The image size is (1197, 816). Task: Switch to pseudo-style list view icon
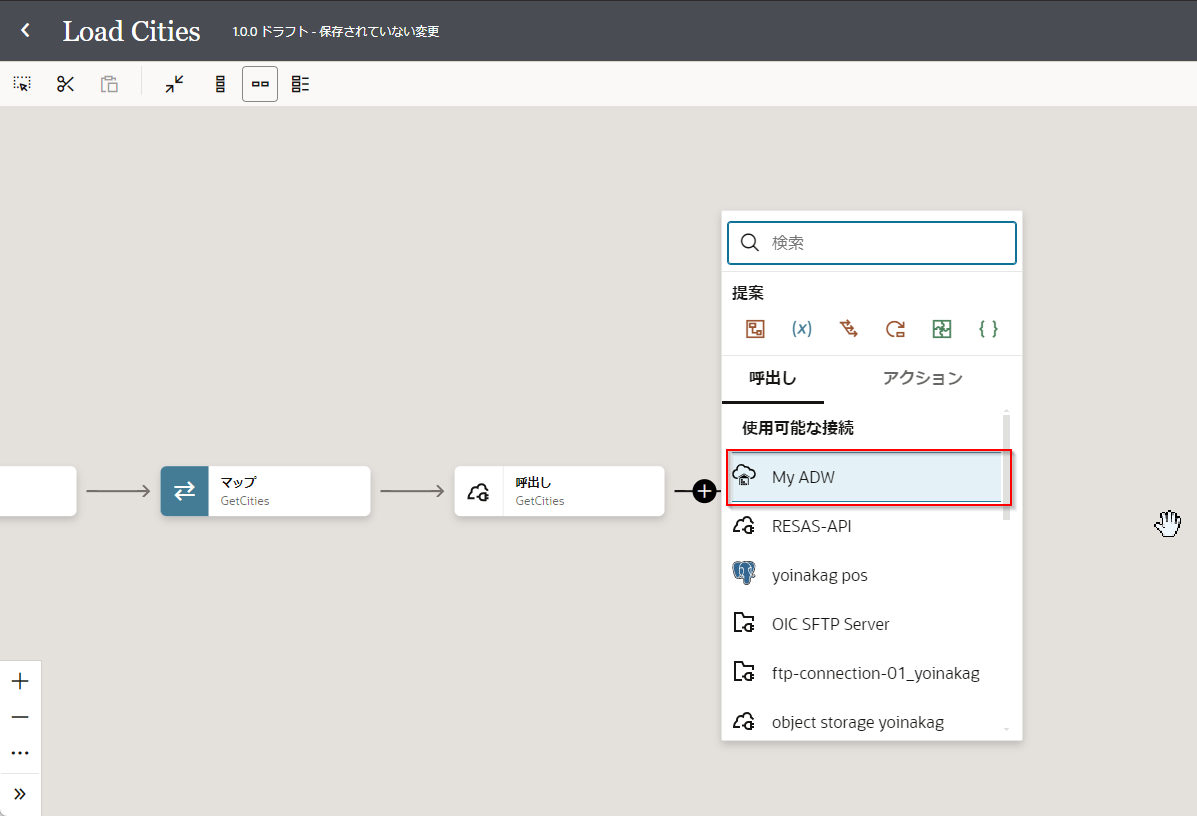pos(300,84)
